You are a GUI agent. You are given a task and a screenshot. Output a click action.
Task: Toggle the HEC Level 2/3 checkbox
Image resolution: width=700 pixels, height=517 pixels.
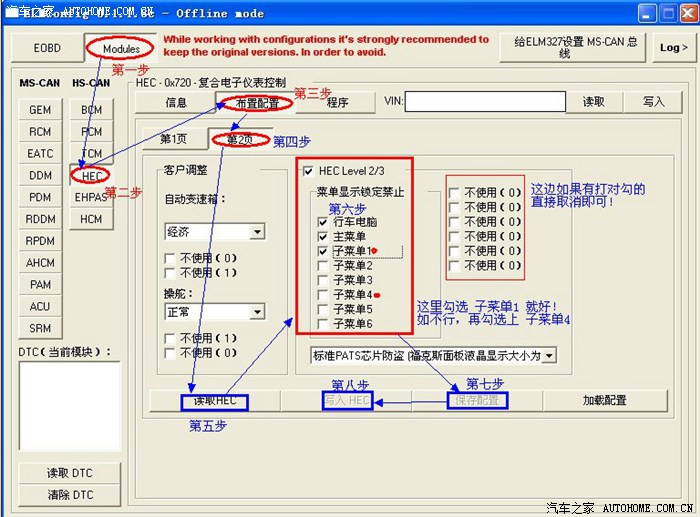[x=308, y=171]
